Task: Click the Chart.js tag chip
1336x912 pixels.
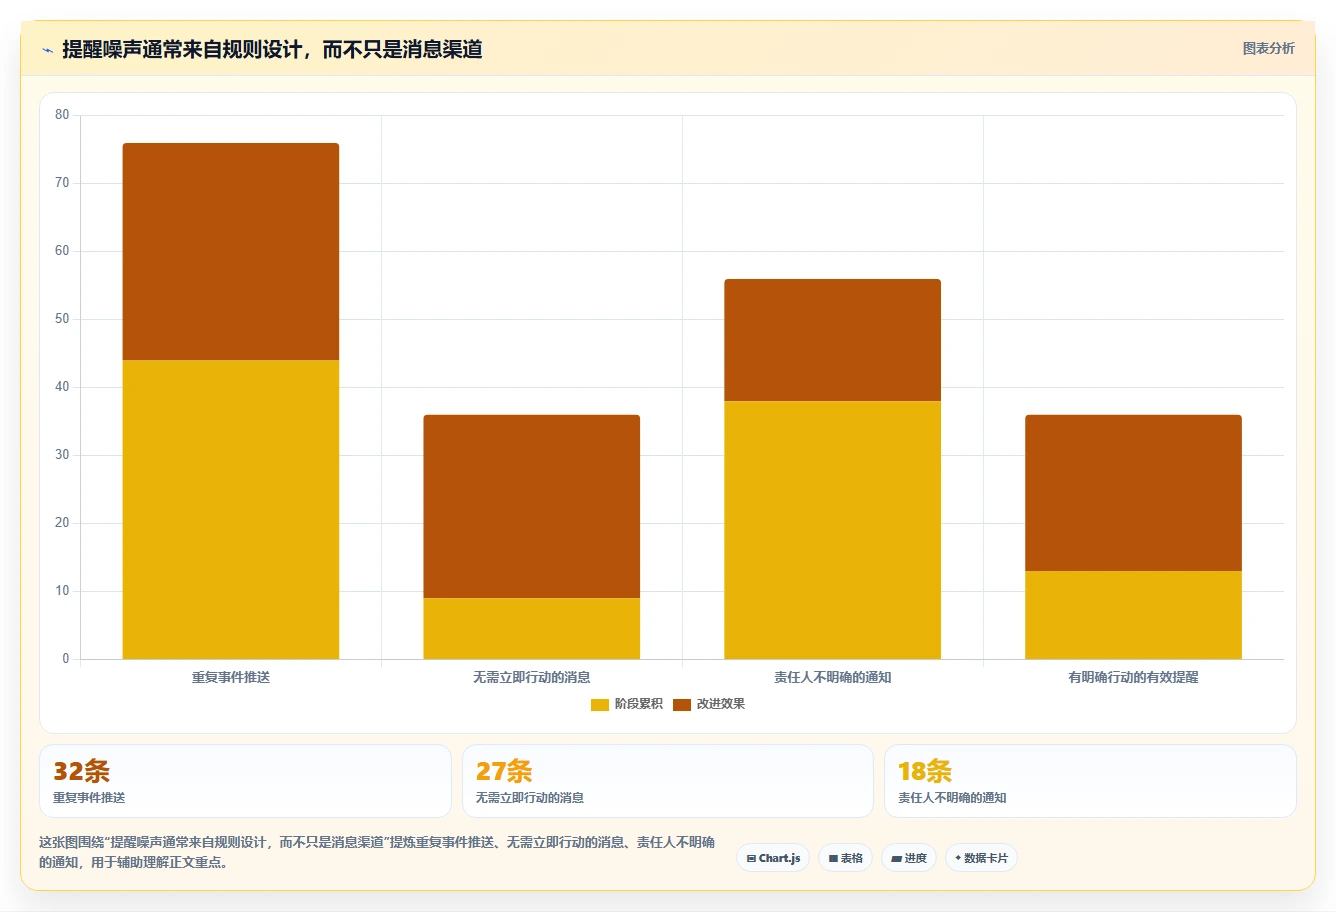Action: click(773, 858)
